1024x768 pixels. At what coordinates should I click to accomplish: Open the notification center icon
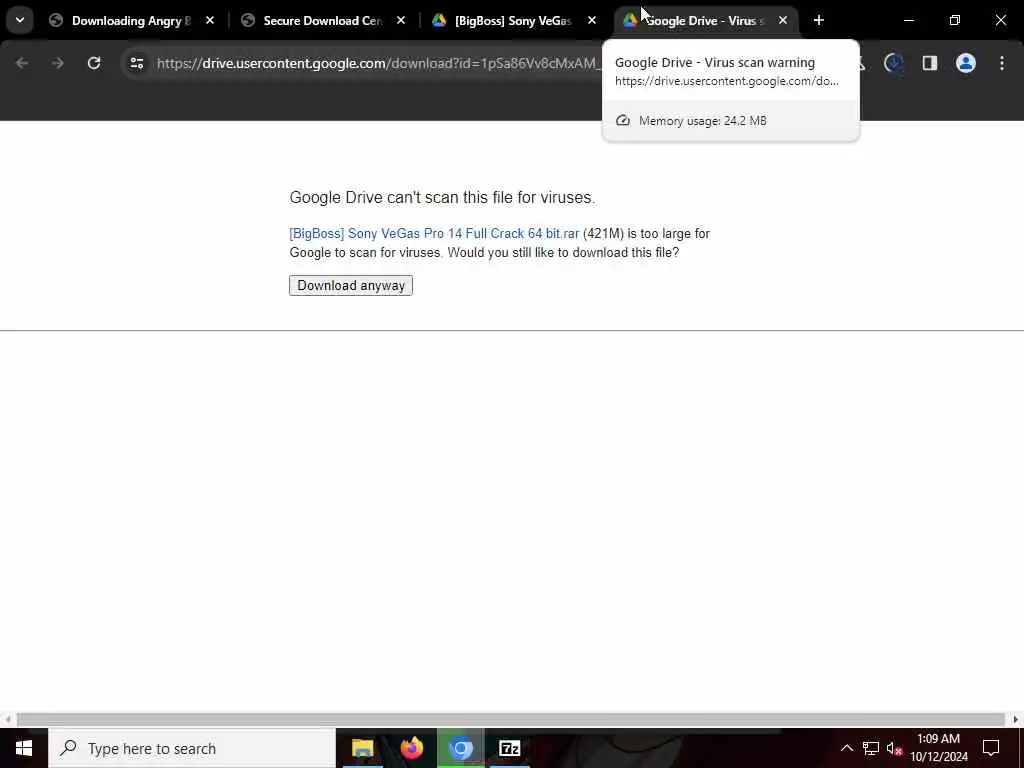point(991,748)
